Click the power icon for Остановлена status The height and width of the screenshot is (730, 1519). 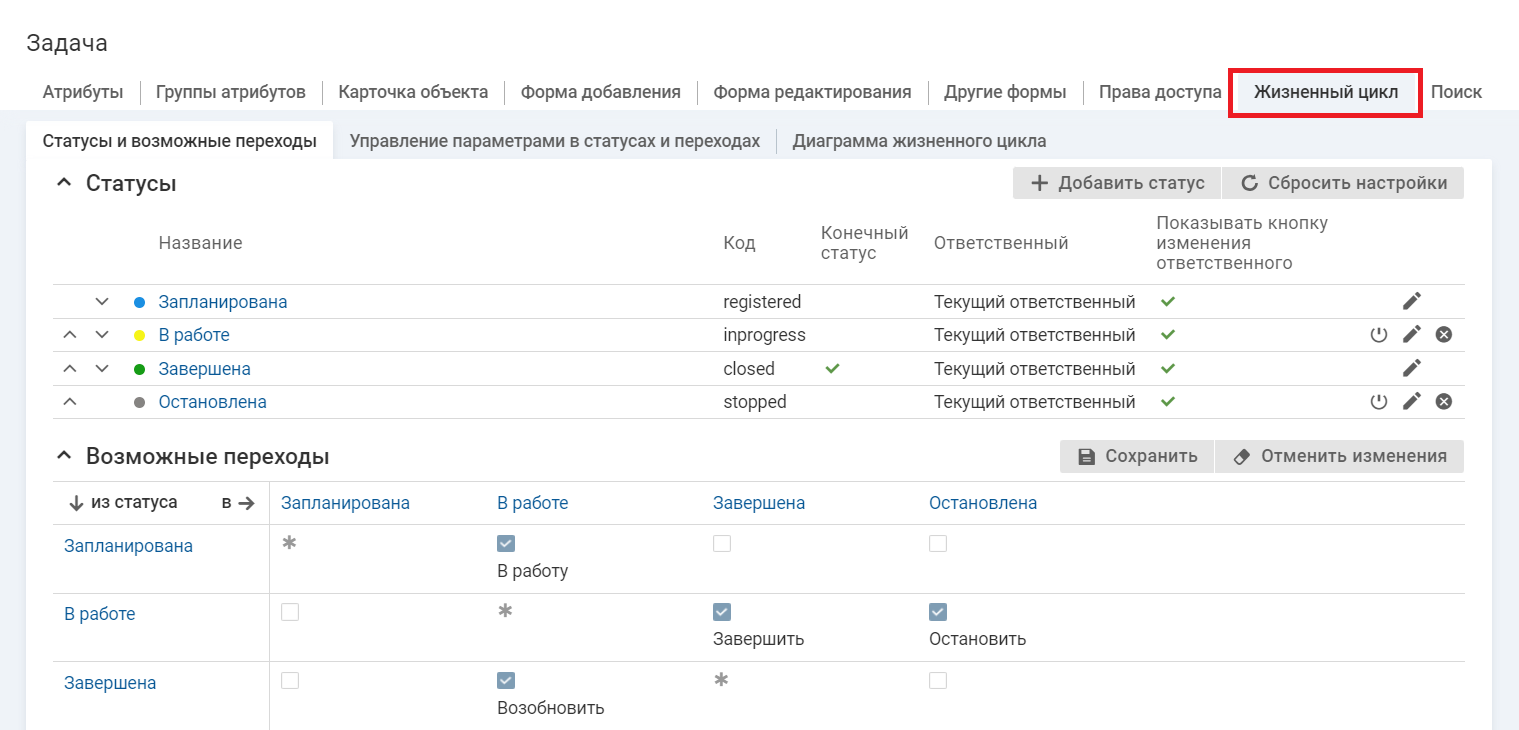[x=1379, y=402]
